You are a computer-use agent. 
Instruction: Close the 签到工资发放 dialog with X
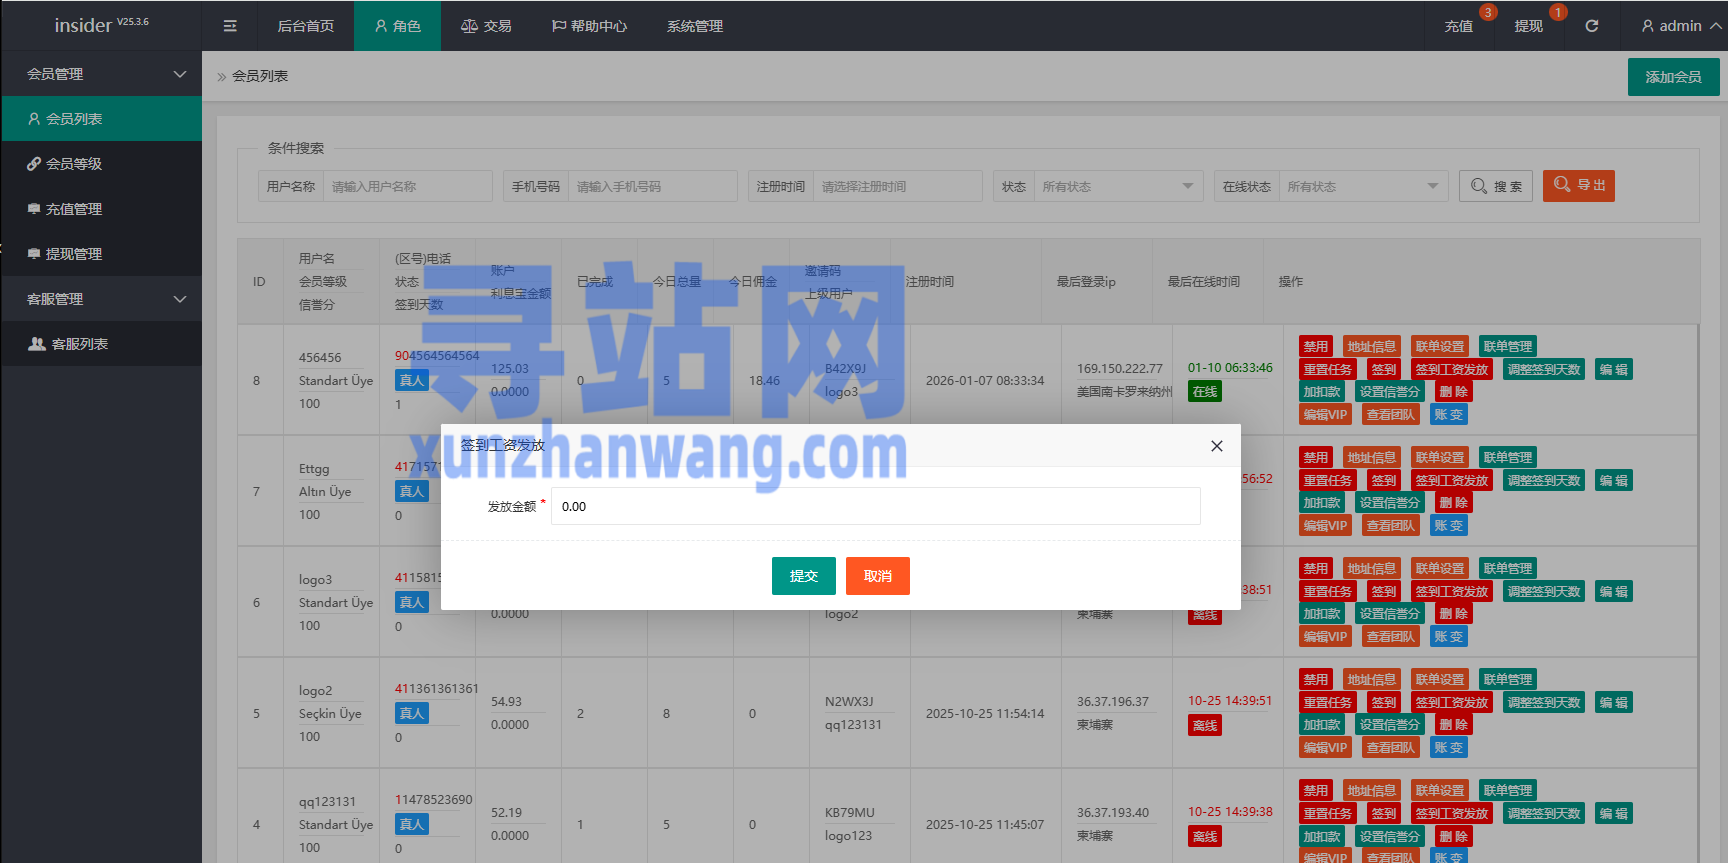click(x=1216, y=446)
